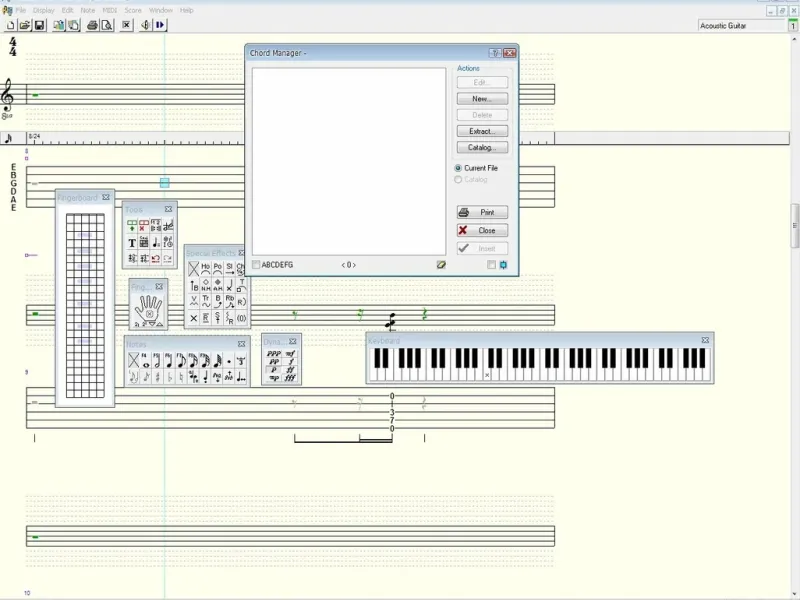
Task: Click the 1 track button beside Acoustic Guitar
Action: pyautogui.click(x=793, y=26)
